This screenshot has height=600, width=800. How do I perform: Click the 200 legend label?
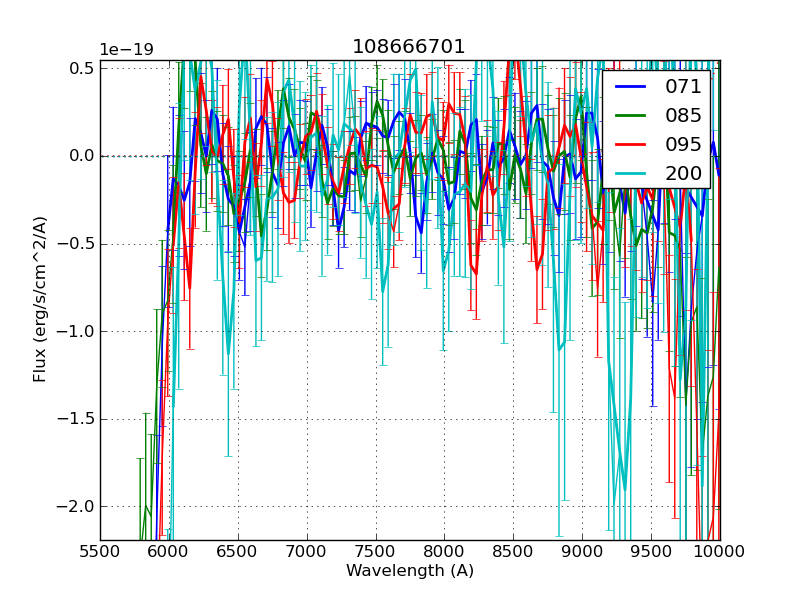point(684,173)
